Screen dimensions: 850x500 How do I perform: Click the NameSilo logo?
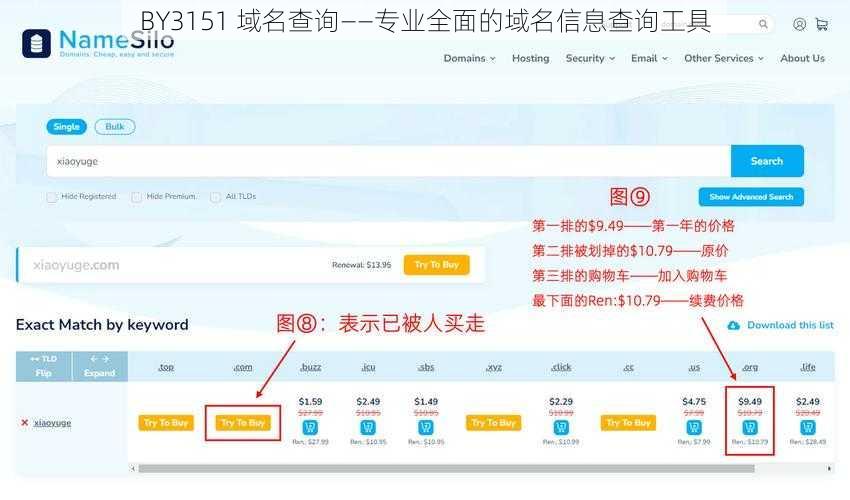point(98,43)
